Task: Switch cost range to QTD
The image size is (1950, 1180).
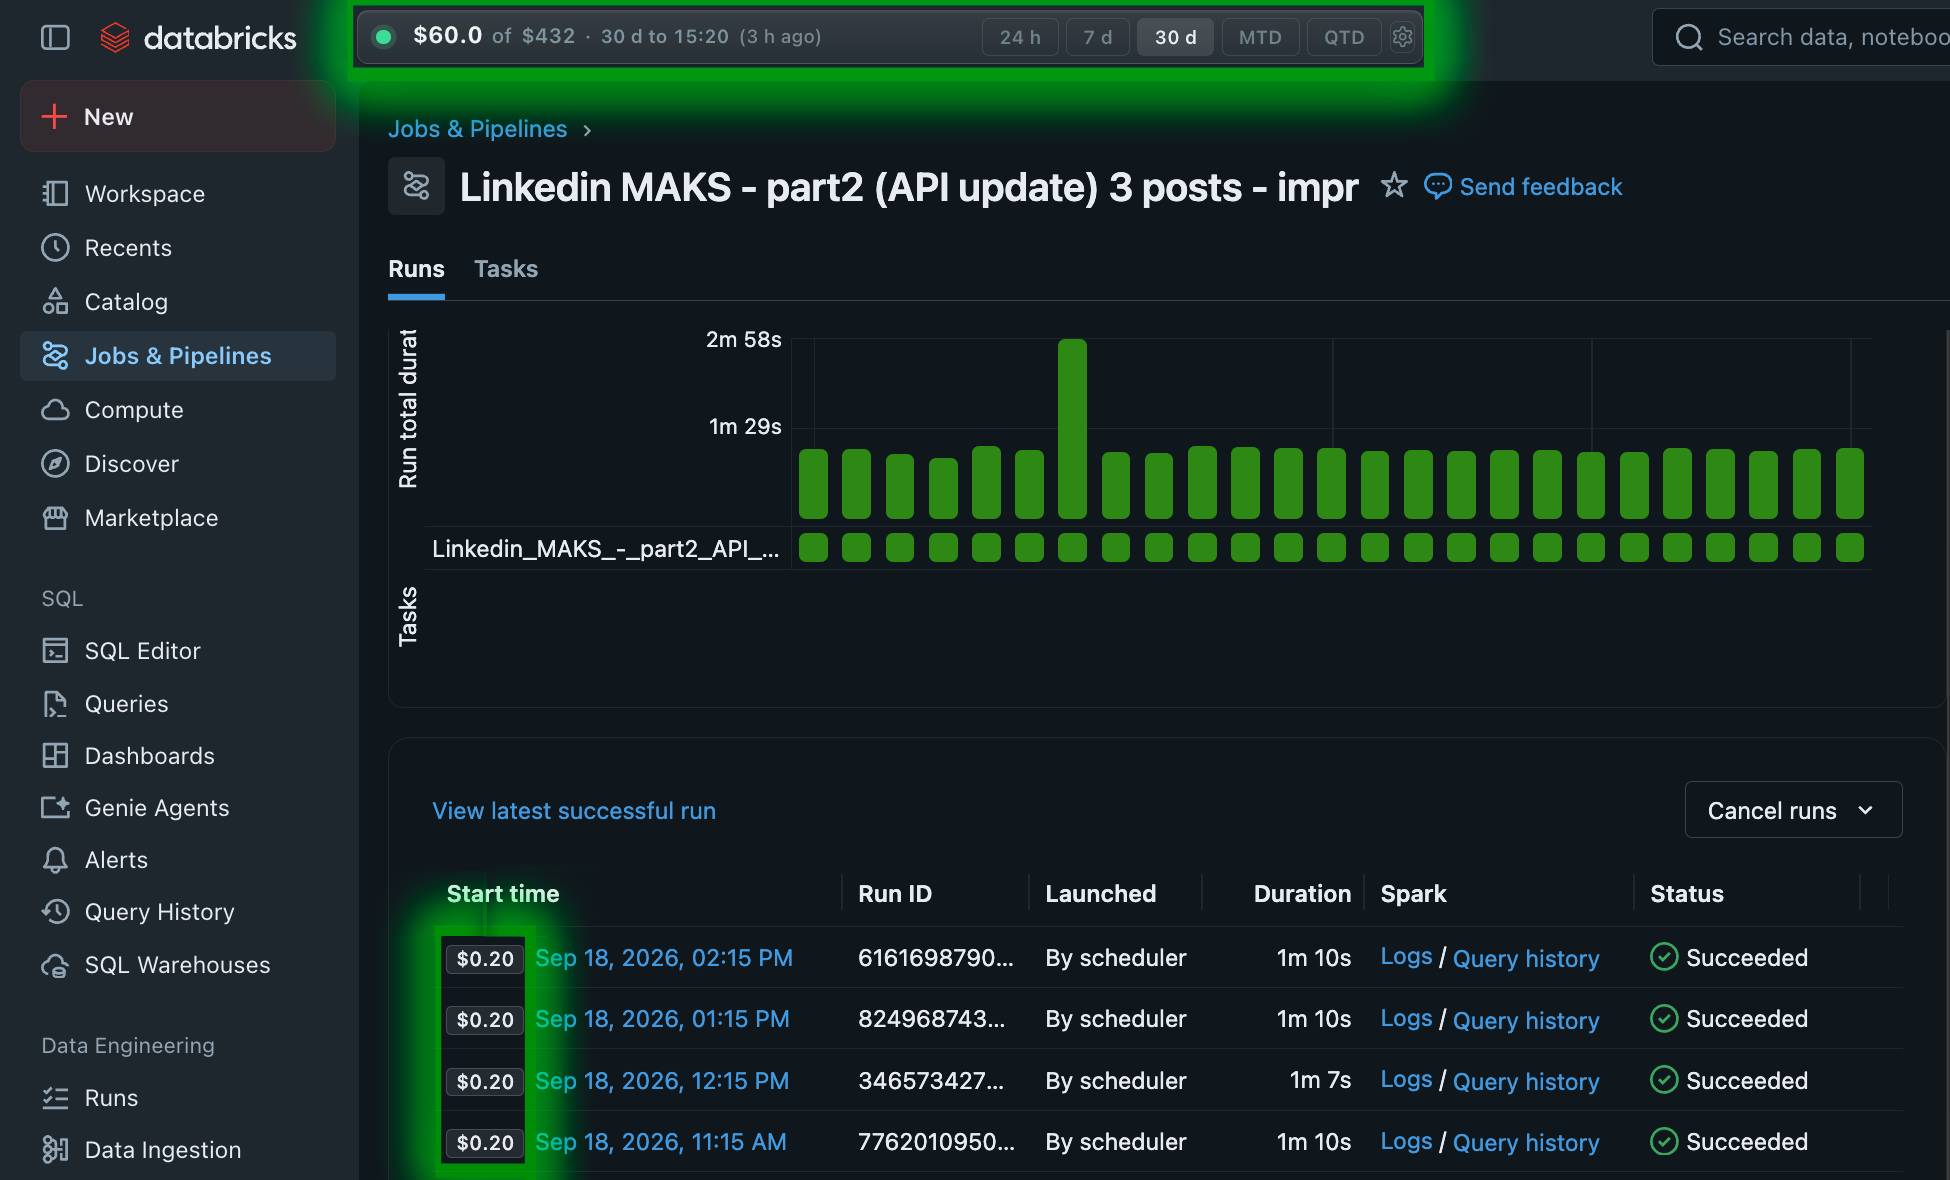Action: pyautogui.click(x=1344, y=37)
